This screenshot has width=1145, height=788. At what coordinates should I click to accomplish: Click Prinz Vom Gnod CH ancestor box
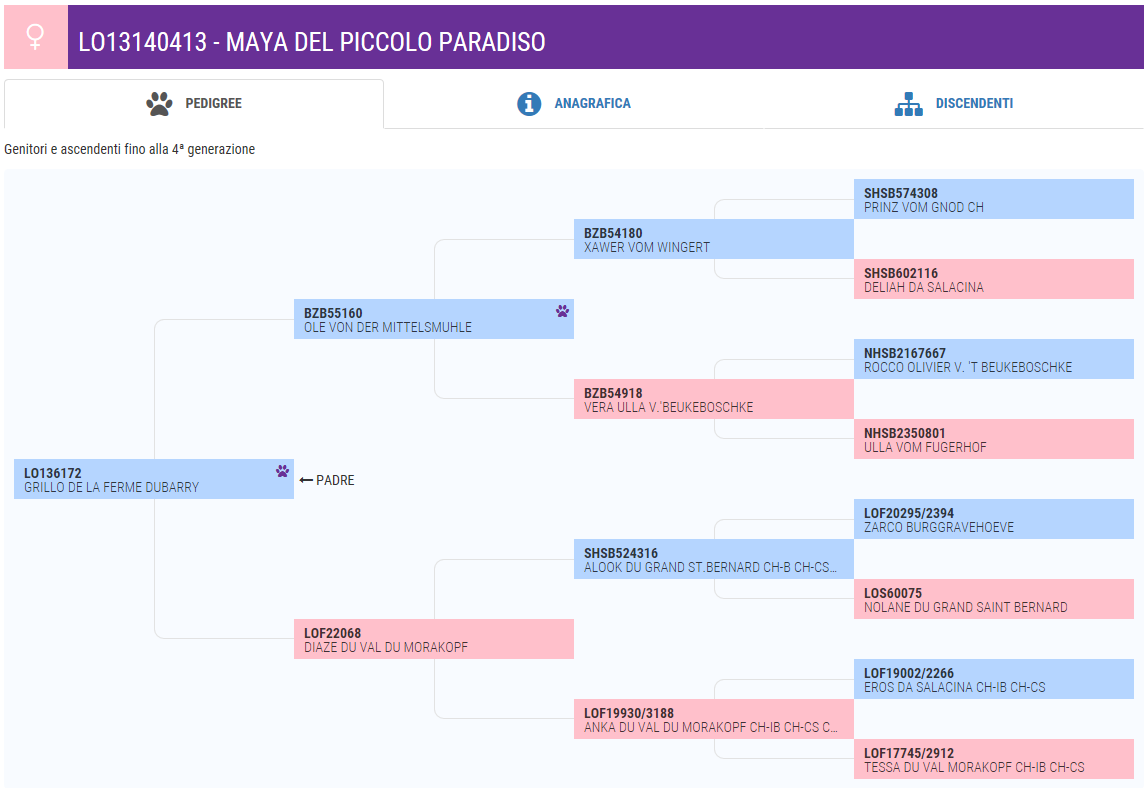[993, 199]
